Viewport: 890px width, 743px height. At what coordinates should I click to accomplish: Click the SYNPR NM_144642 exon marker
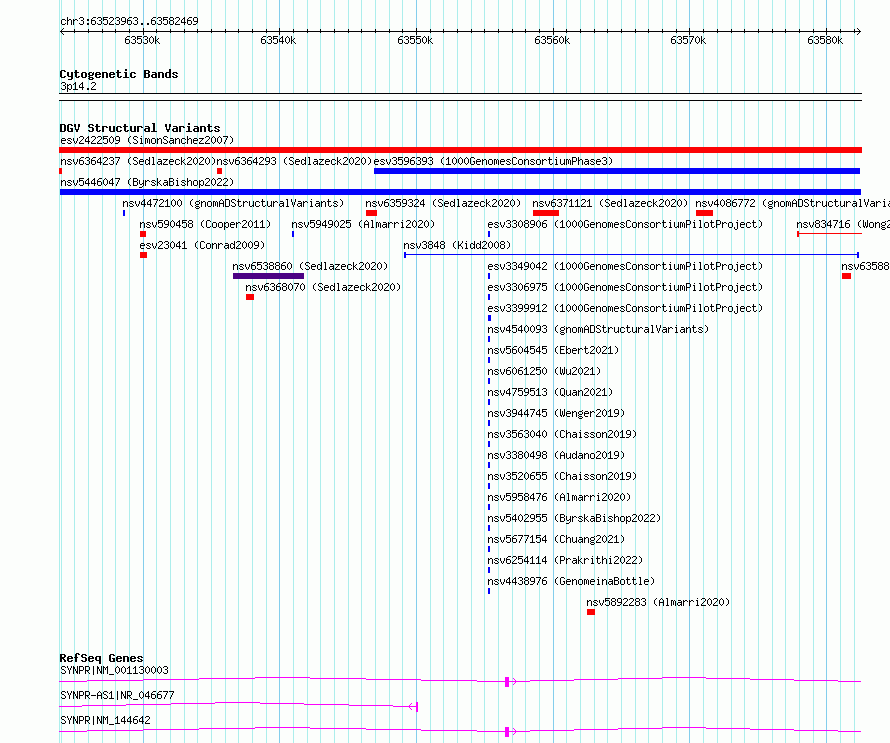tap(507, 732)
